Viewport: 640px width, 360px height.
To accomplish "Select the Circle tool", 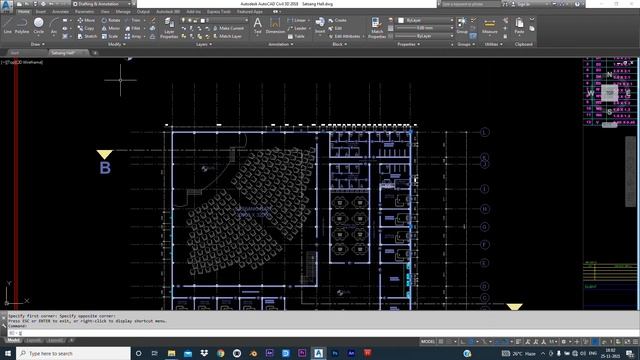I will [x=39, y=26].
